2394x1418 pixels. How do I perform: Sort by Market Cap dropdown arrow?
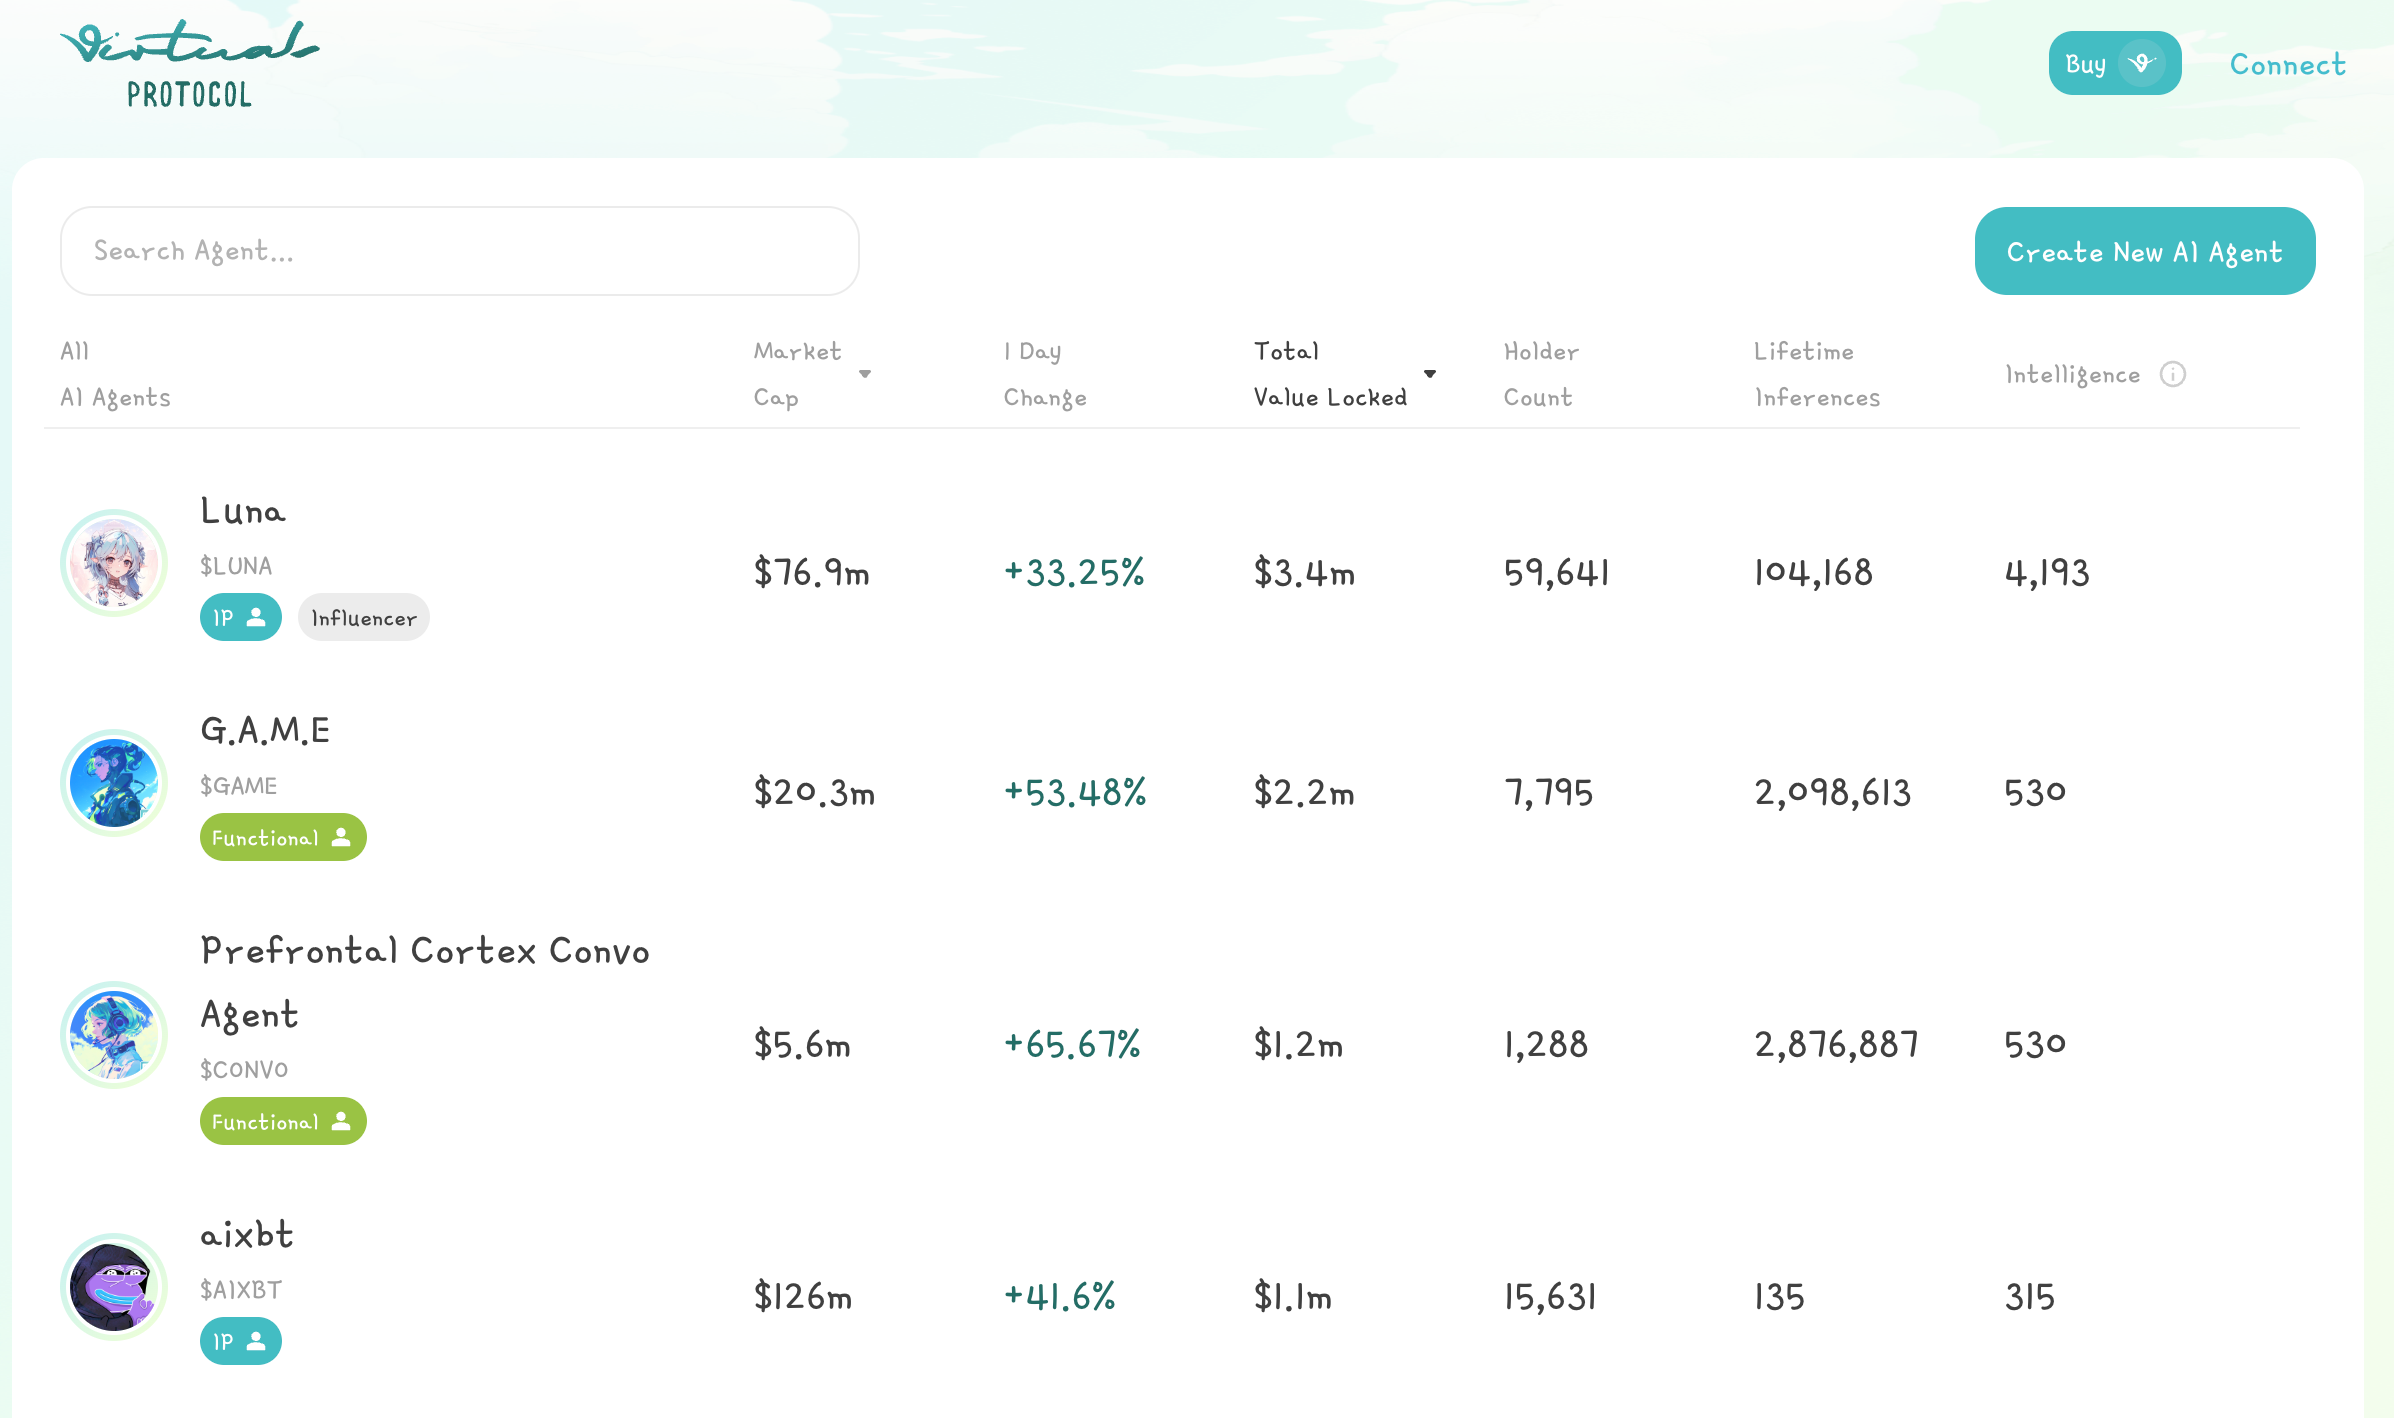pyautogui.click(x=865, y=374)
